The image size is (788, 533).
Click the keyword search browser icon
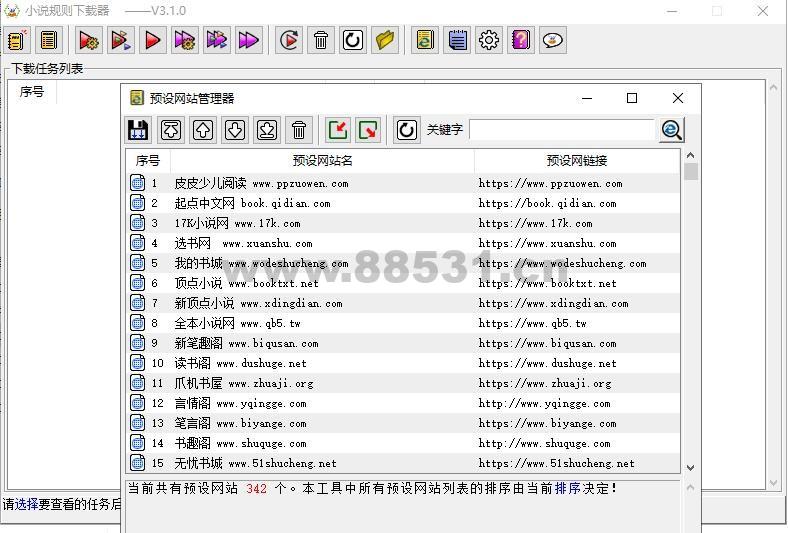tap(671, 130)
